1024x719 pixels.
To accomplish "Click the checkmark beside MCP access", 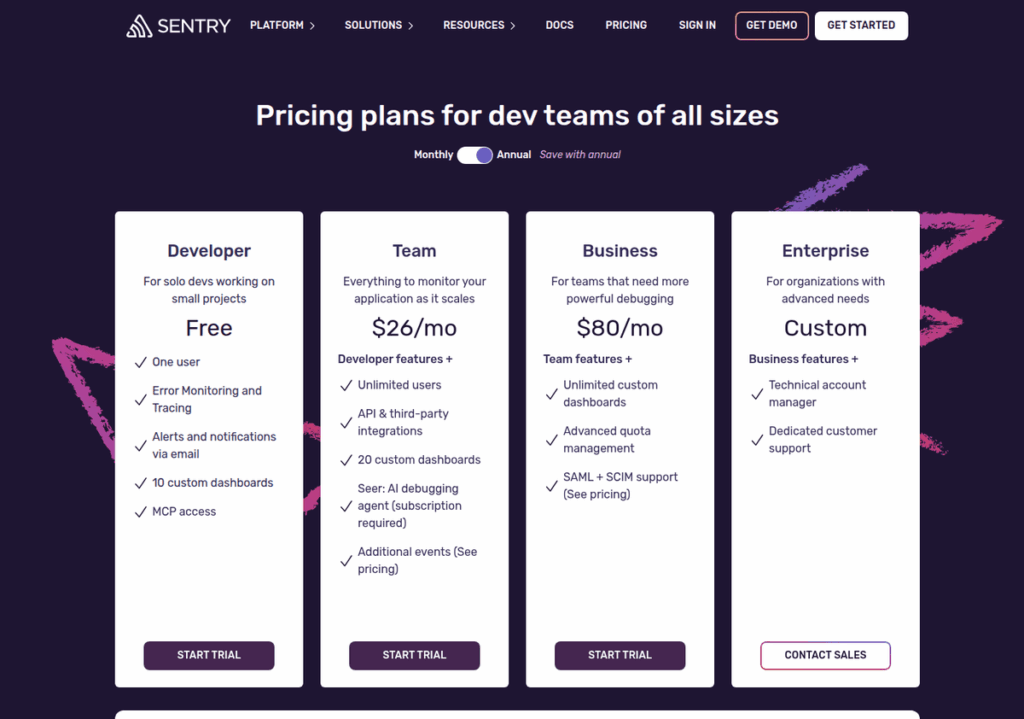I will click(140, 512).
